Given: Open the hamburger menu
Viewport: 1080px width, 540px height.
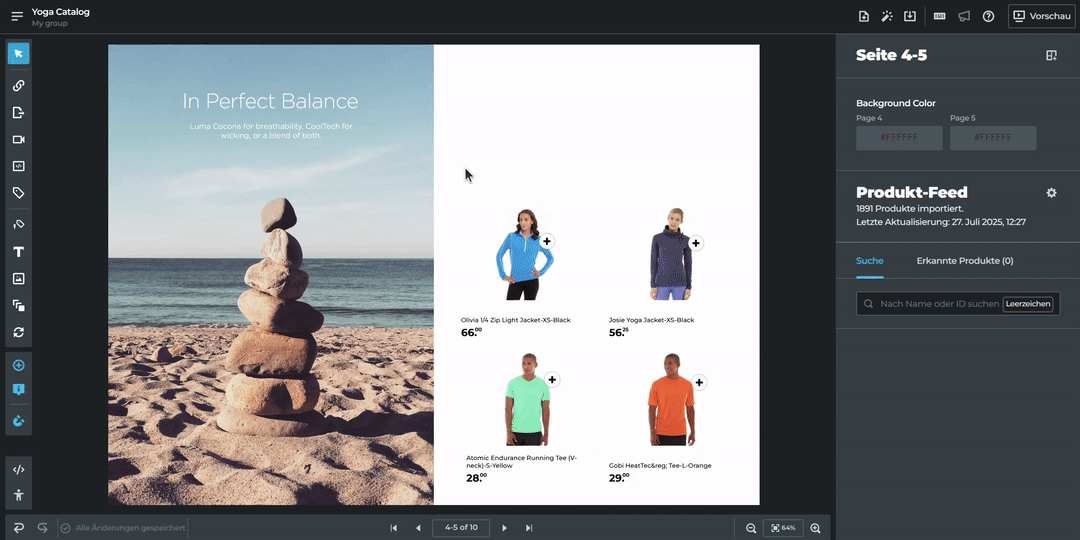Looking at the screenshot, I should 17,16.
